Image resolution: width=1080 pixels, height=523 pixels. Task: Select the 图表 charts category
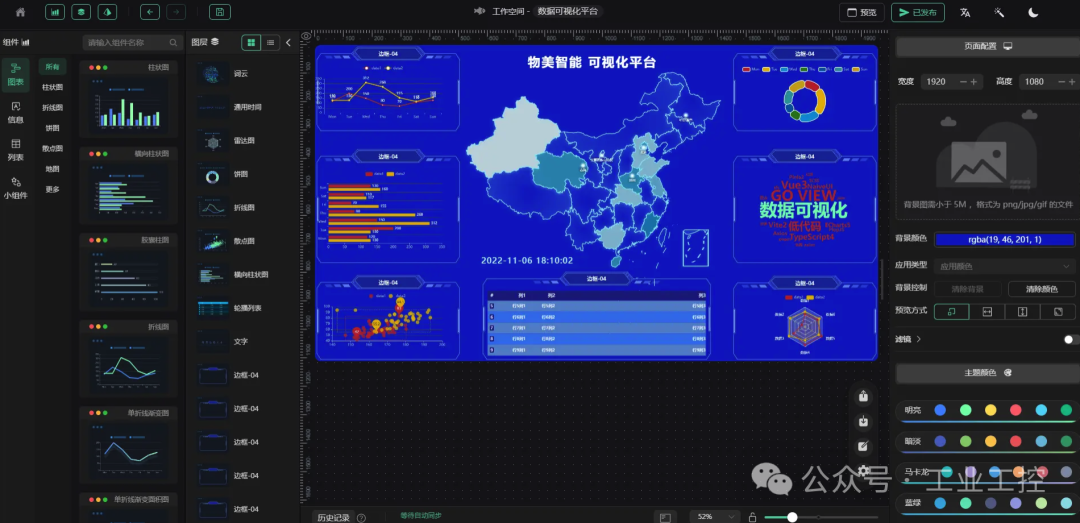16,75
